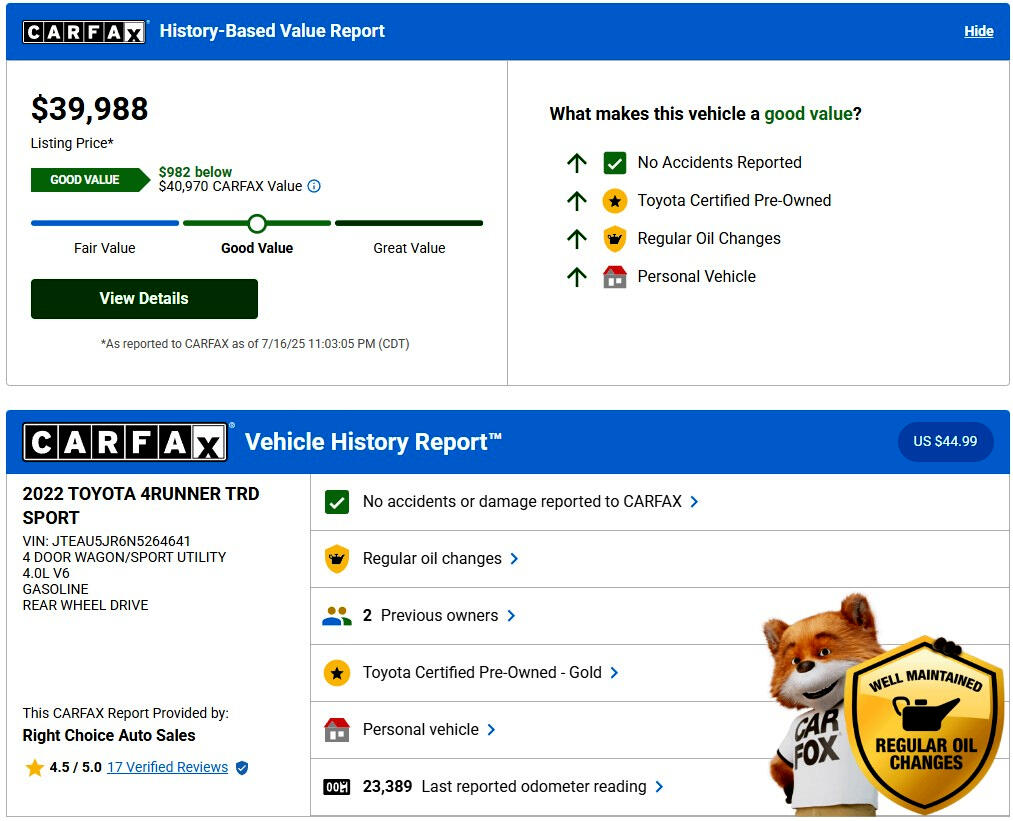Click Vehicle History Report title
This screenshot has width=1013, height=821.
tap(373, 442)
